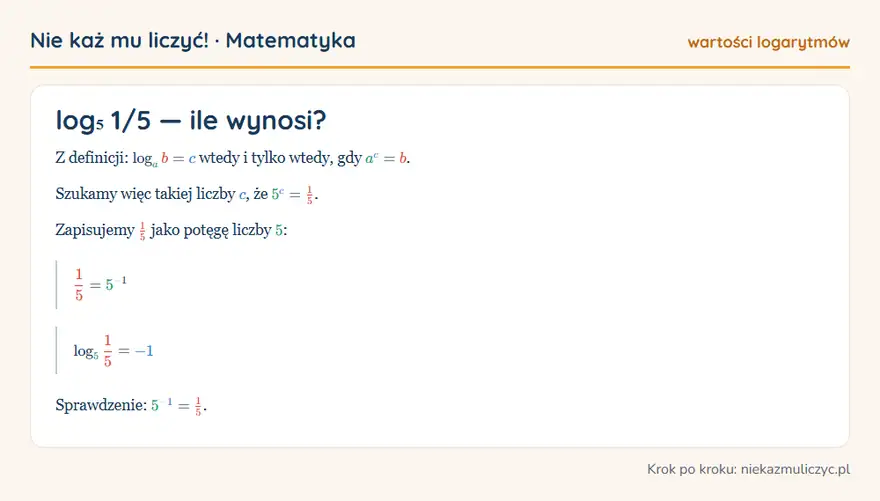Open the wartości logarytmów category link

[768, 42]
